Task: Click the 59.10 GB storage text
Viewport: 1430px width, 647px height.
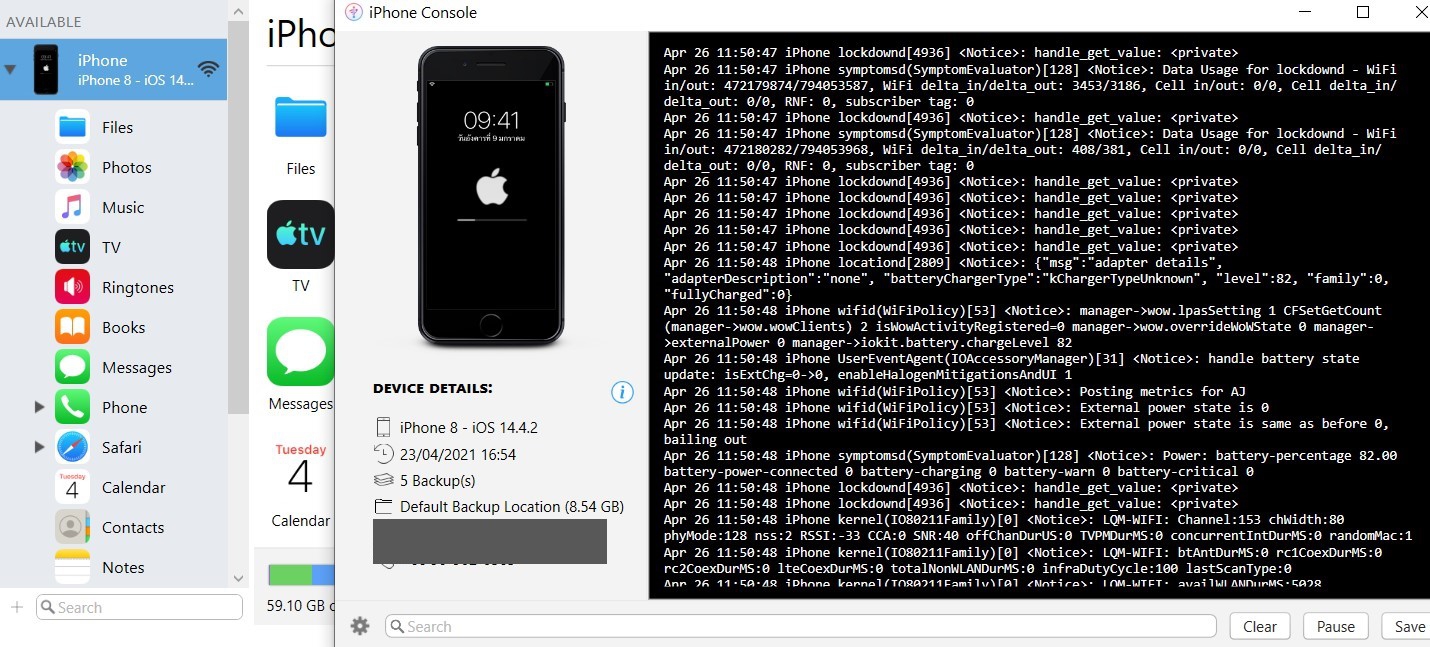Action: (x=300, y=605)
